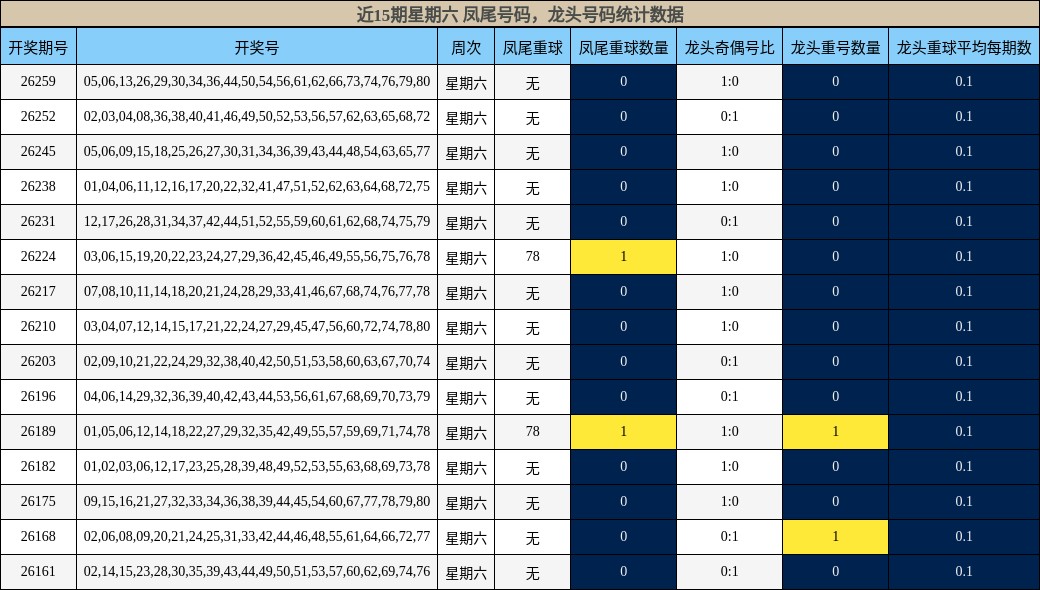Click the winning numbers of issue 26231
This screenshot has height=590, width=1040.
pyautogui.click(x=257, y=221)
